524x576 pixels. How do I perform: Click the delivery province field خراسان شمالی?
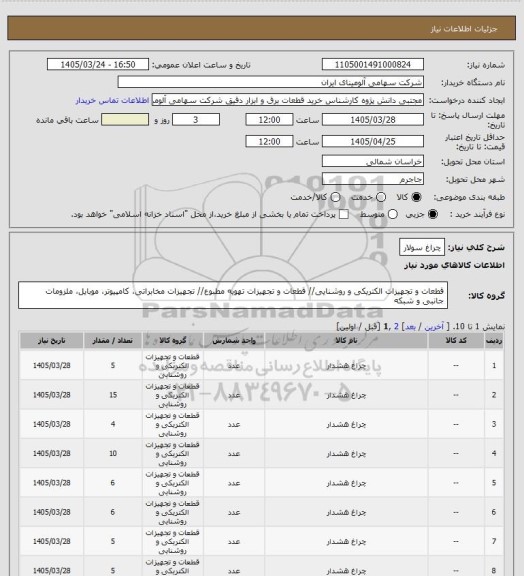[x=373, y=161]
